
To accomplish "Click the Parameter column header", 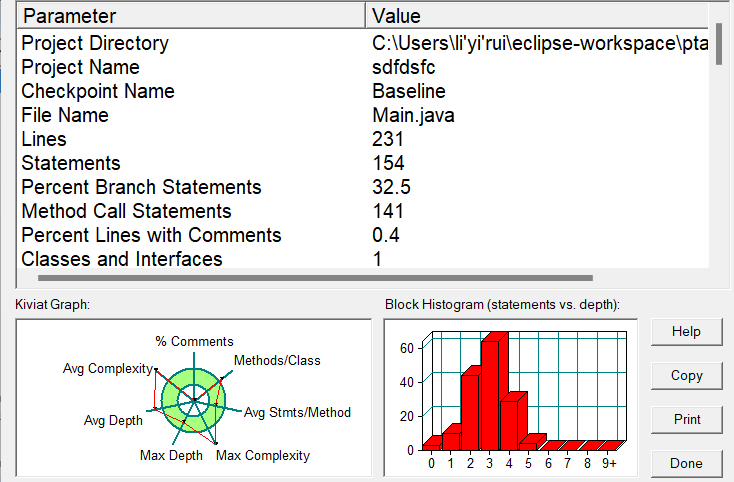I will tap(191, 16).
